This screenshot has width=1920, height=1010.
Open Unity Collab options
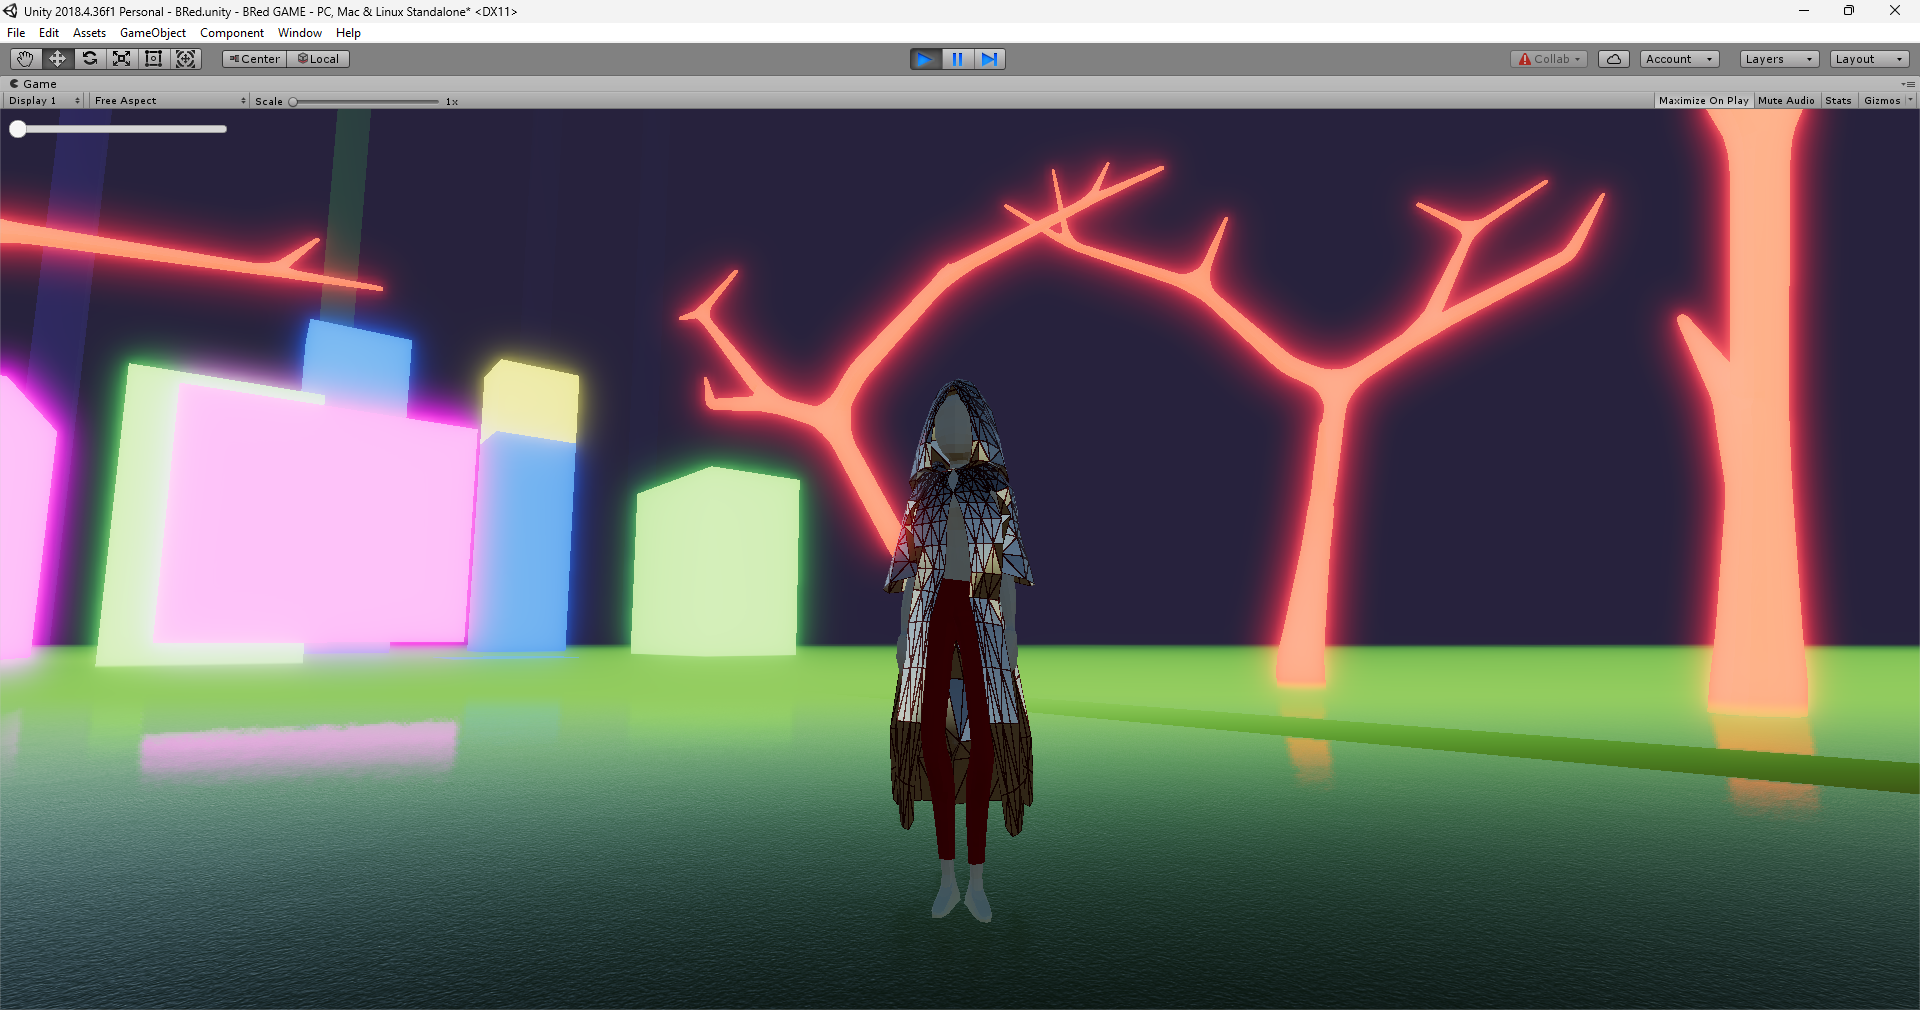[1548, 59]
